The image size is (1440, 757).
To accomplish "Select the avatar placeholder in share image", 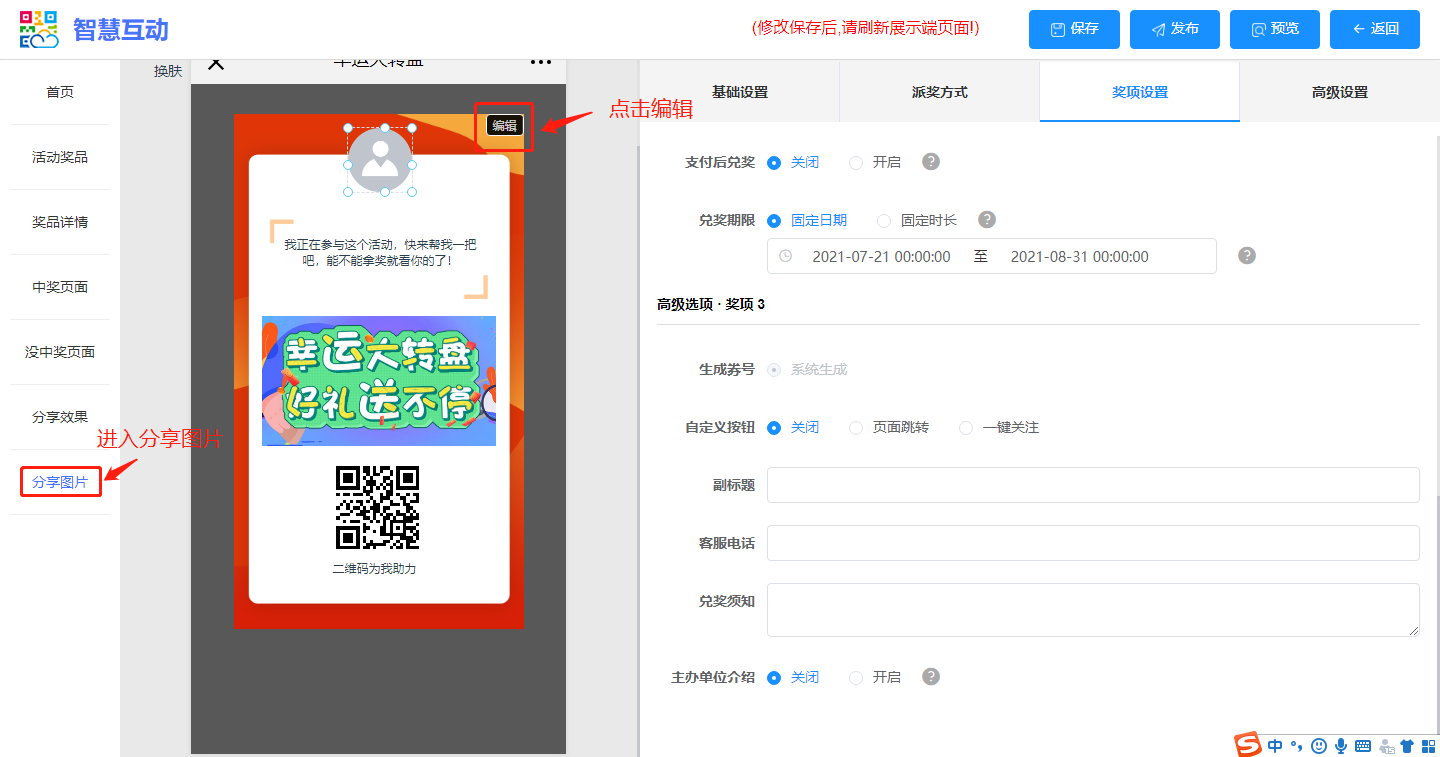I will pos(380,160).
